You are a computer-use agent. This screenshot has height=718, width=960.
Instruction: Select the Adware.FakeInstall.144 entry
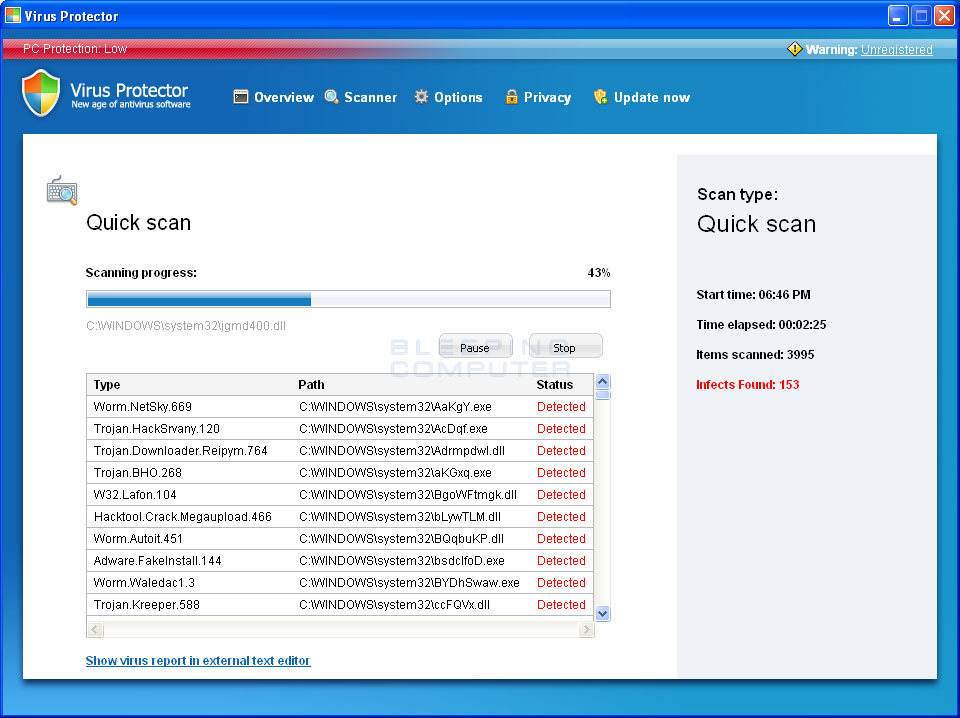[x=340, y=561]
